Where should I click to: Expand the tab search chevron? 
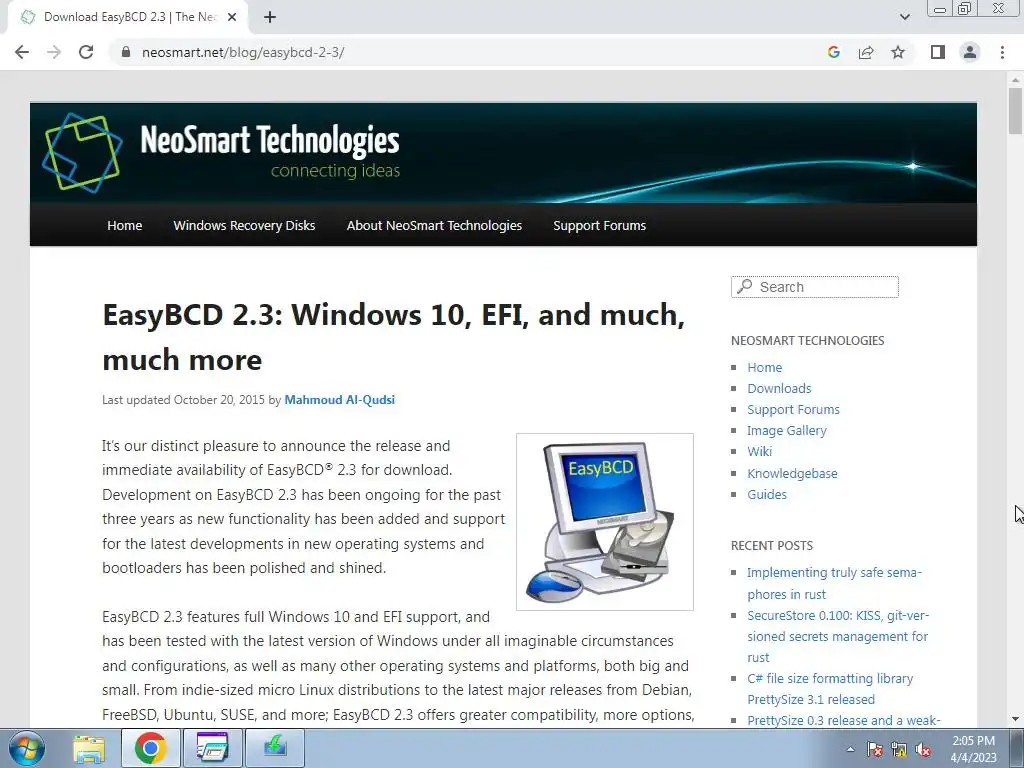(x=904, y=17)
